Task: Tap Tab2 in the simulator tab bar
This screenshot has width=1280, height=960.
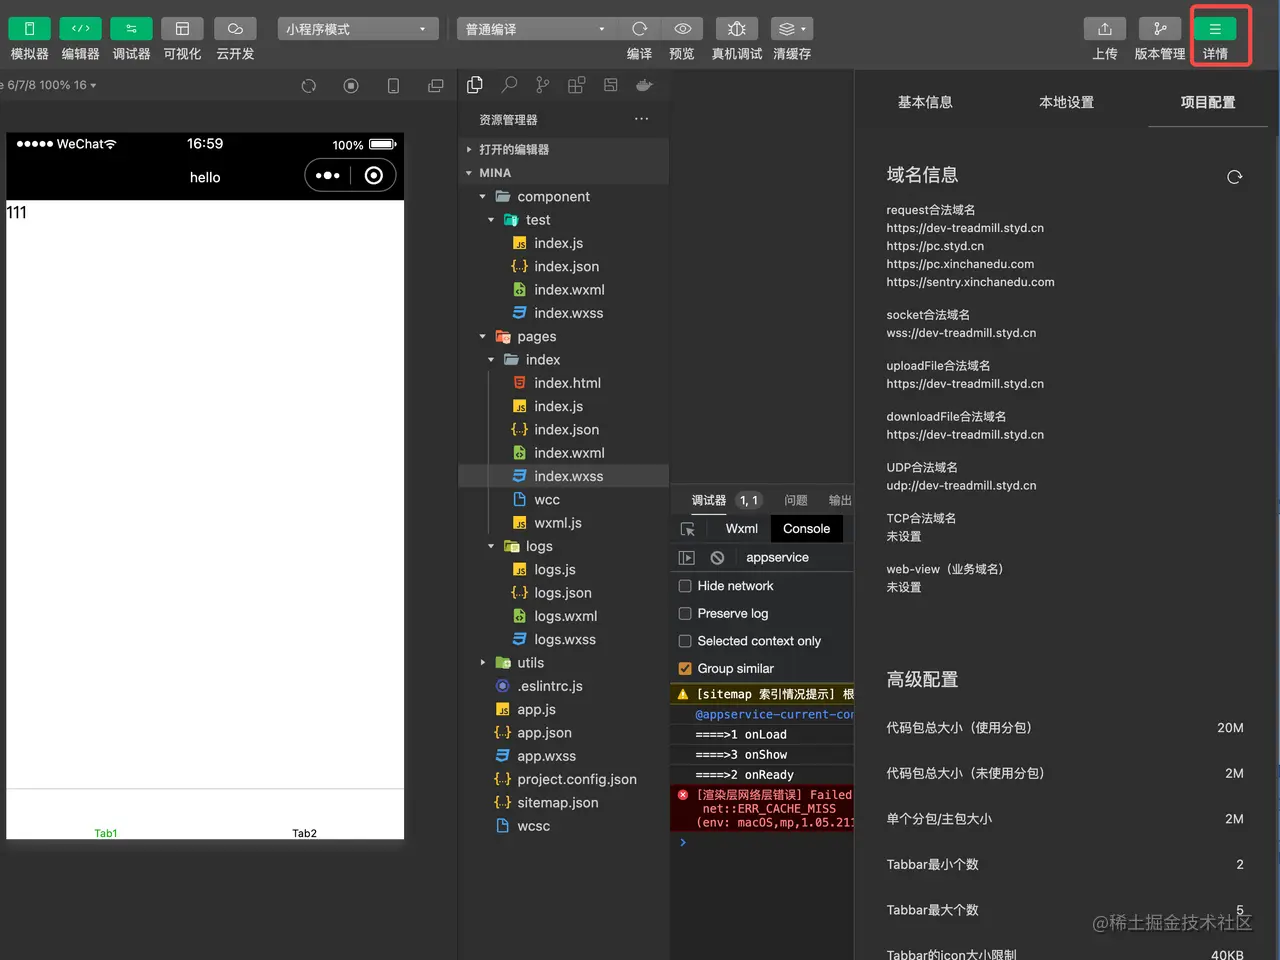Action: tap(304, 833)
